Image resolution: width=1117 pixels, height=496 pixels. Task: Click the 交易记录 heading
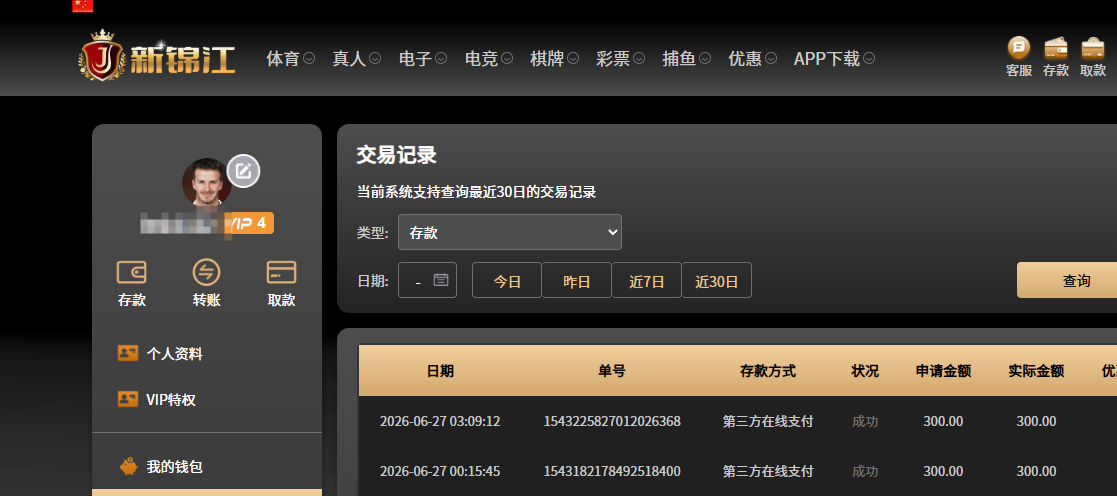[396, 155]
